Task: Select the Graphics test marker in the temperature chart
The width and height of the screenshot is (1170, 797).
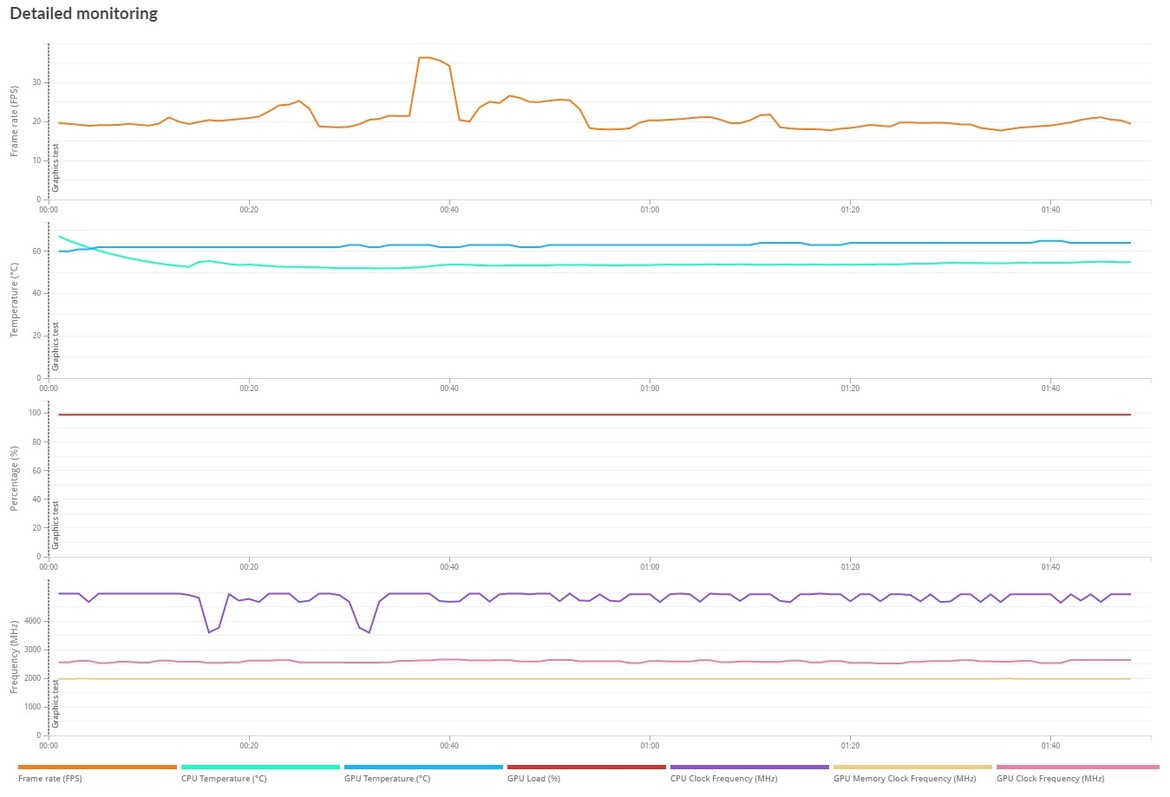Action: [x=55, y=346]
